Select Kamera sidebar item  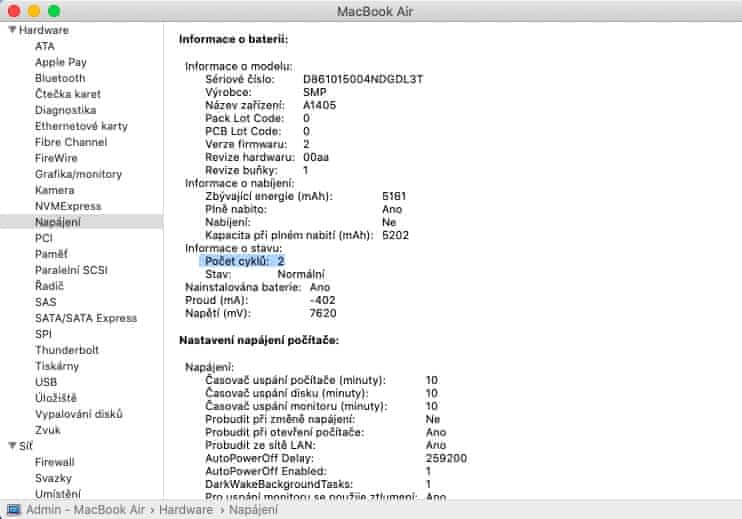[x=54, y=190]
